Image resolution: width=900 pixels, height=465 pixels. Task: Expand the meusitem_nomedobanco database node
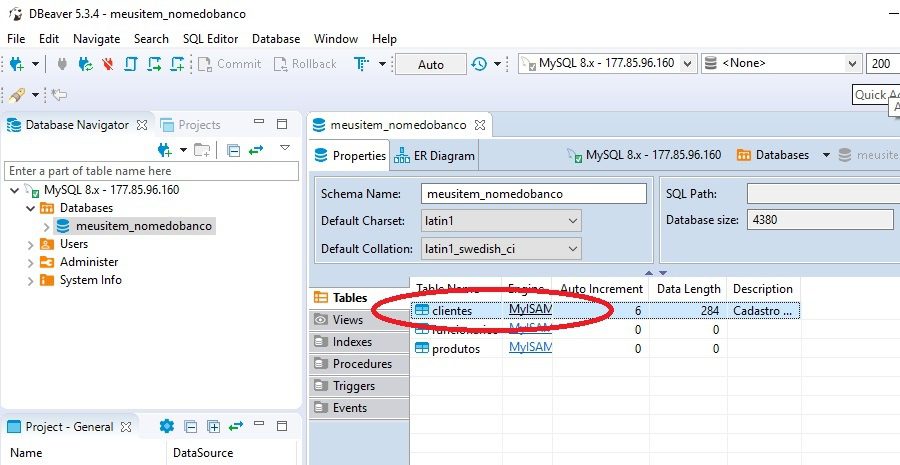46,226
